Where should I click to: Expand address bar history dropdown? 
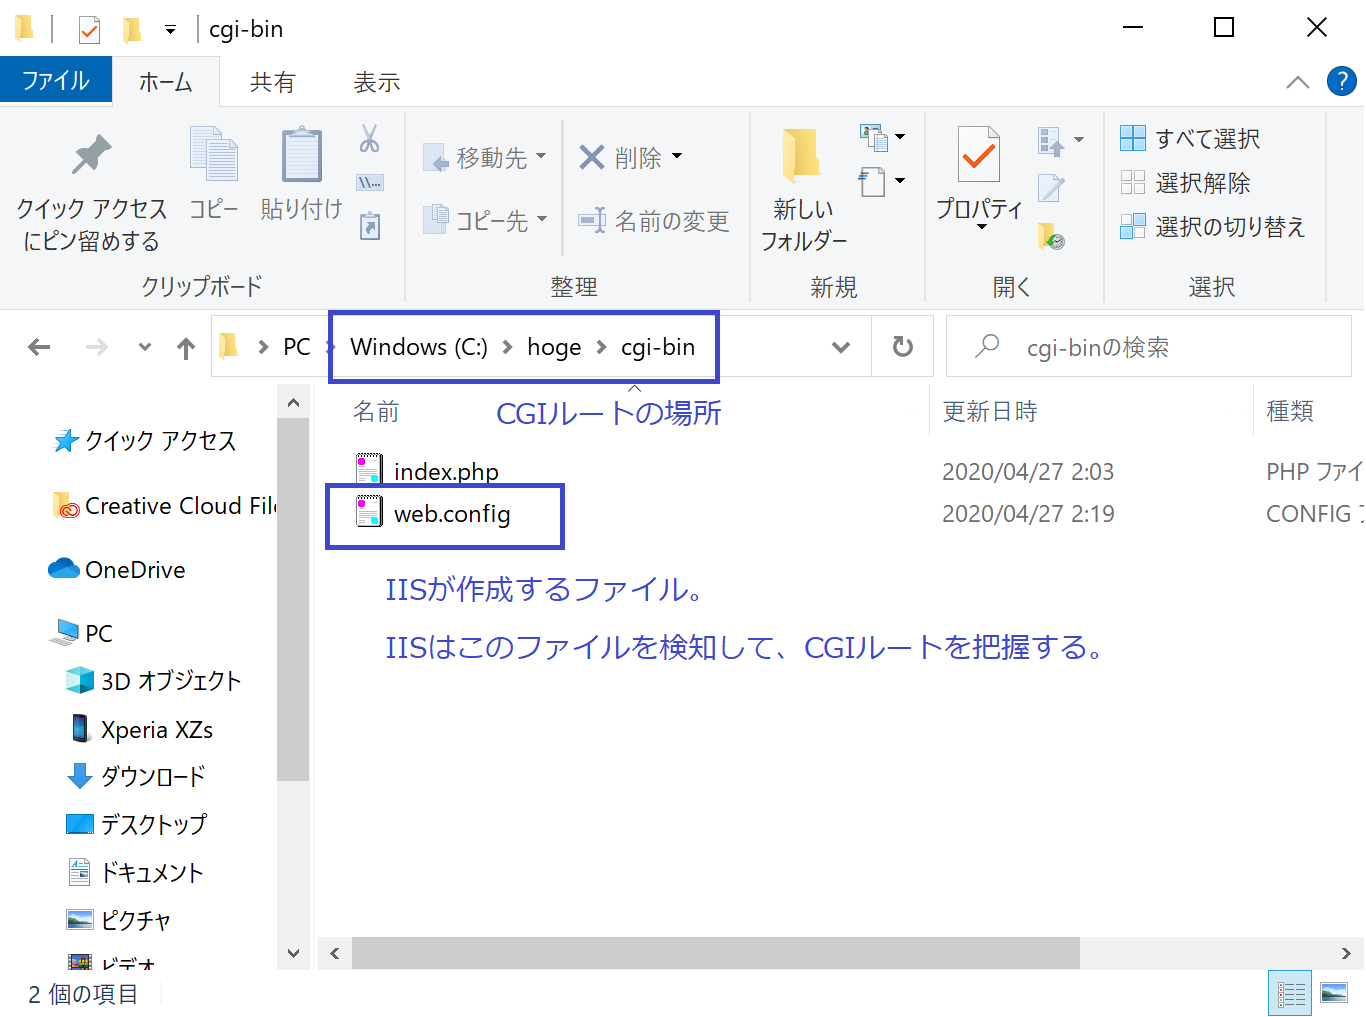841,347
